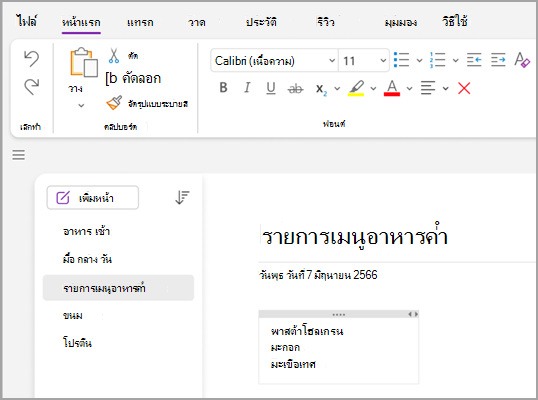Expand the alignment options arrow

pyautogui.click(x=445, y=89)
